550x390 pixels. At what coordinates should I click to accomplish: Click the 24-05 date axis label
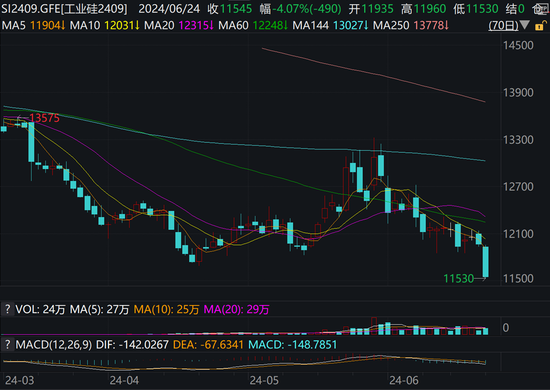(x=264, y=380)
